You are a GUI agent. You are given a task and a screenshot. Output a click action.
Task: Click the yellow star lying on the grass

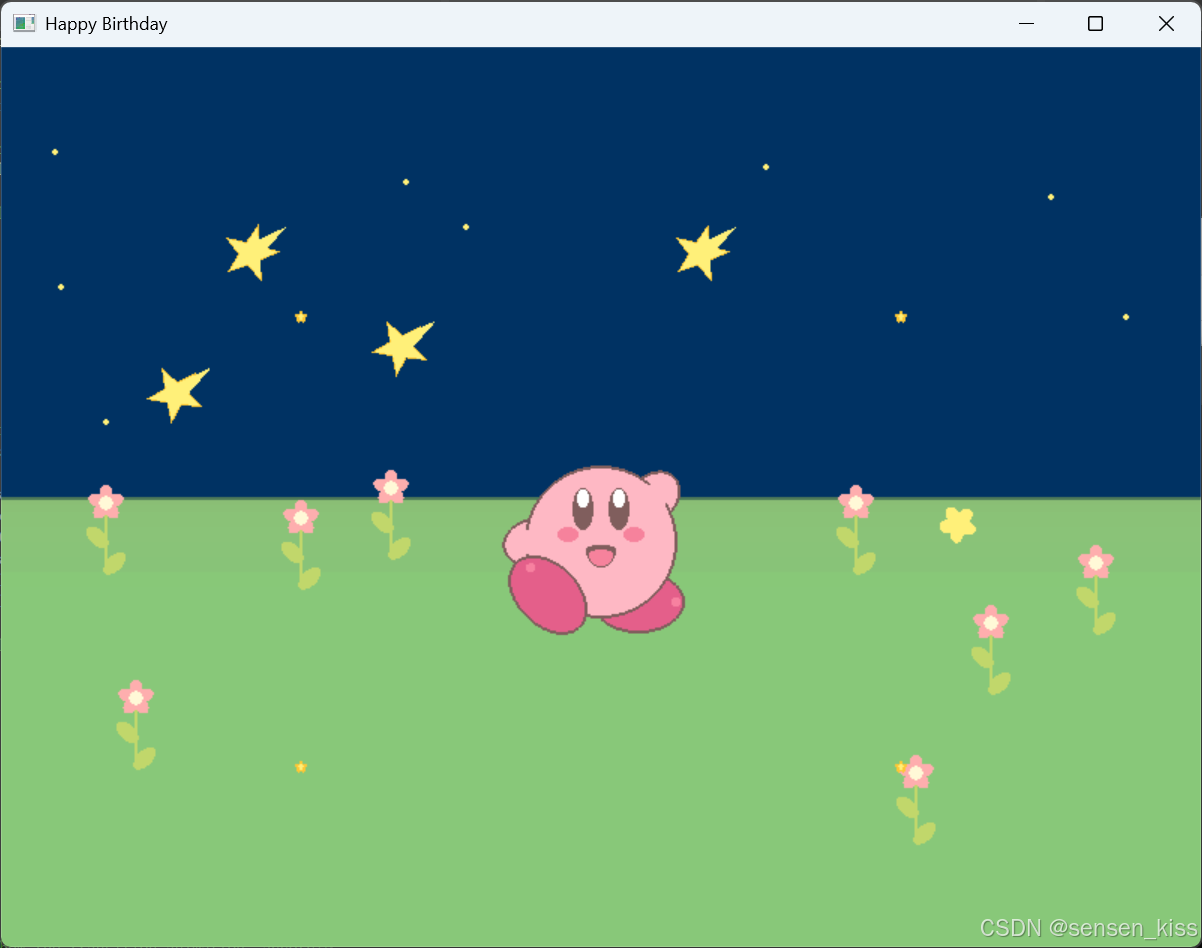(x=958, y=524)
